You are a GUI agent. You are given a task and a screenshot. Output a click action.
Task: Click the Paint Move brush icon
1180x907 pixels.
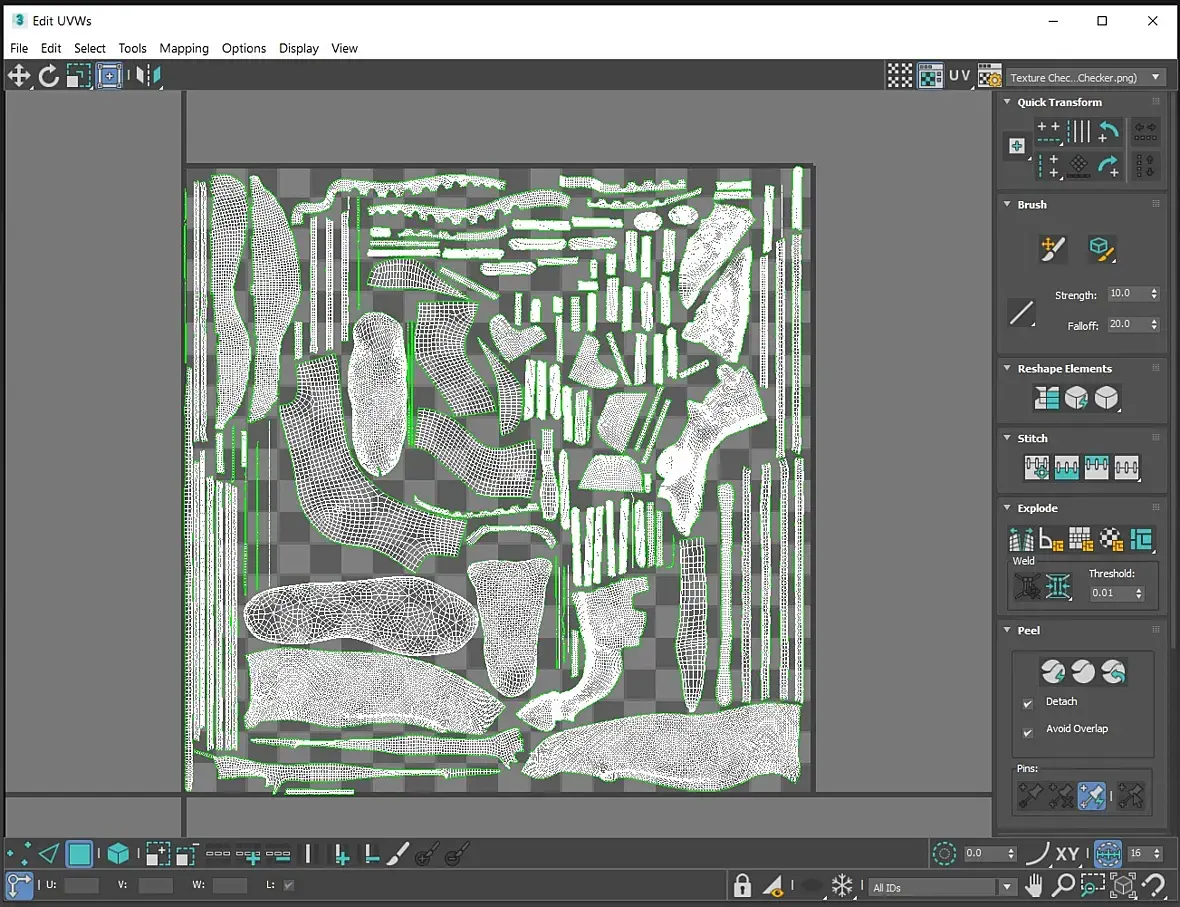coord(1052,248)
